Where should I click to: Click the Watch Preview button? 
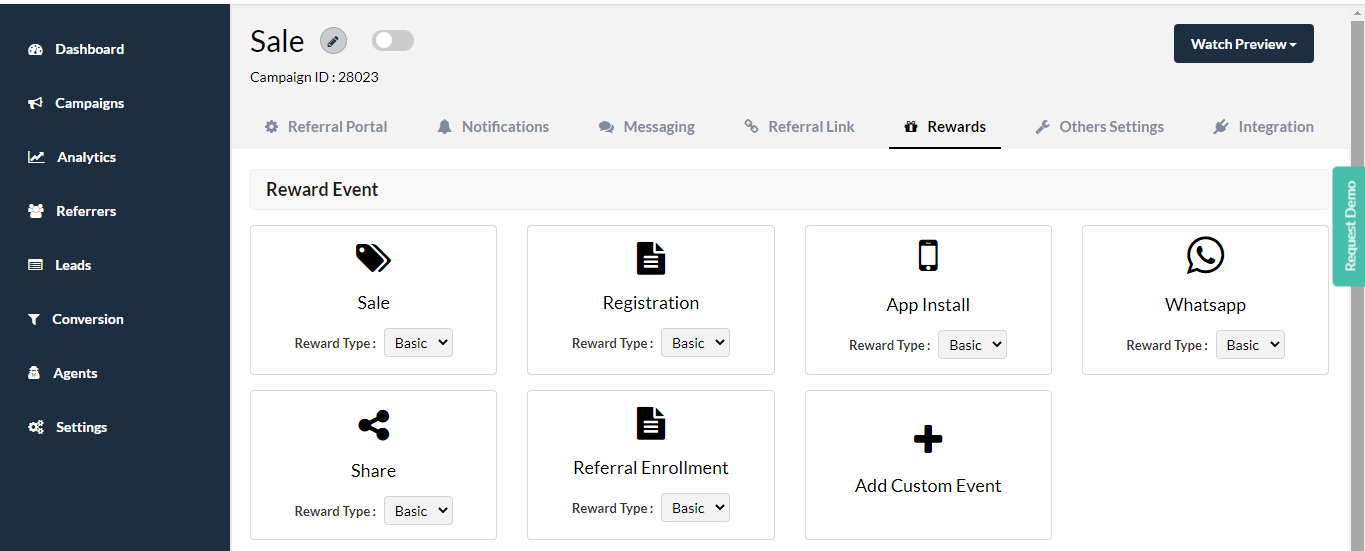(x=1244, y=44)
